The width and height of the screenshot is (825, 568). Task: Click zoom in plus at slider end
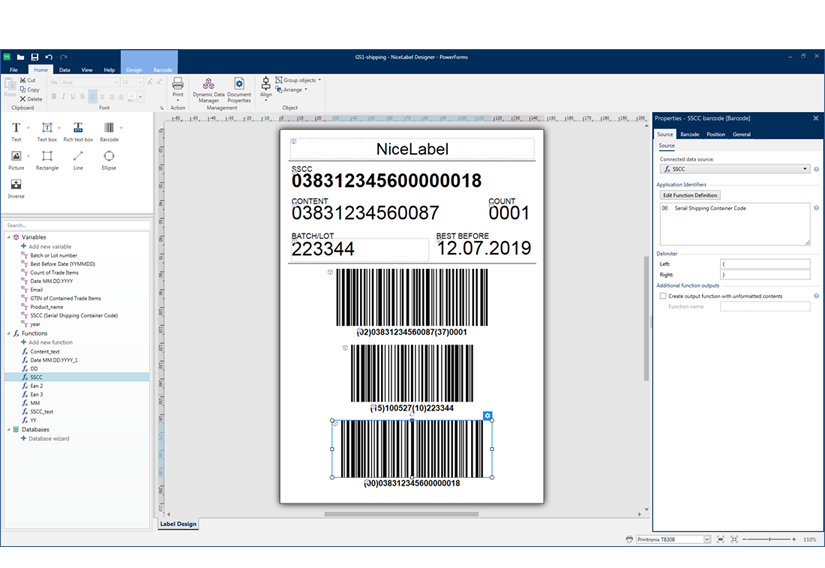794,539
